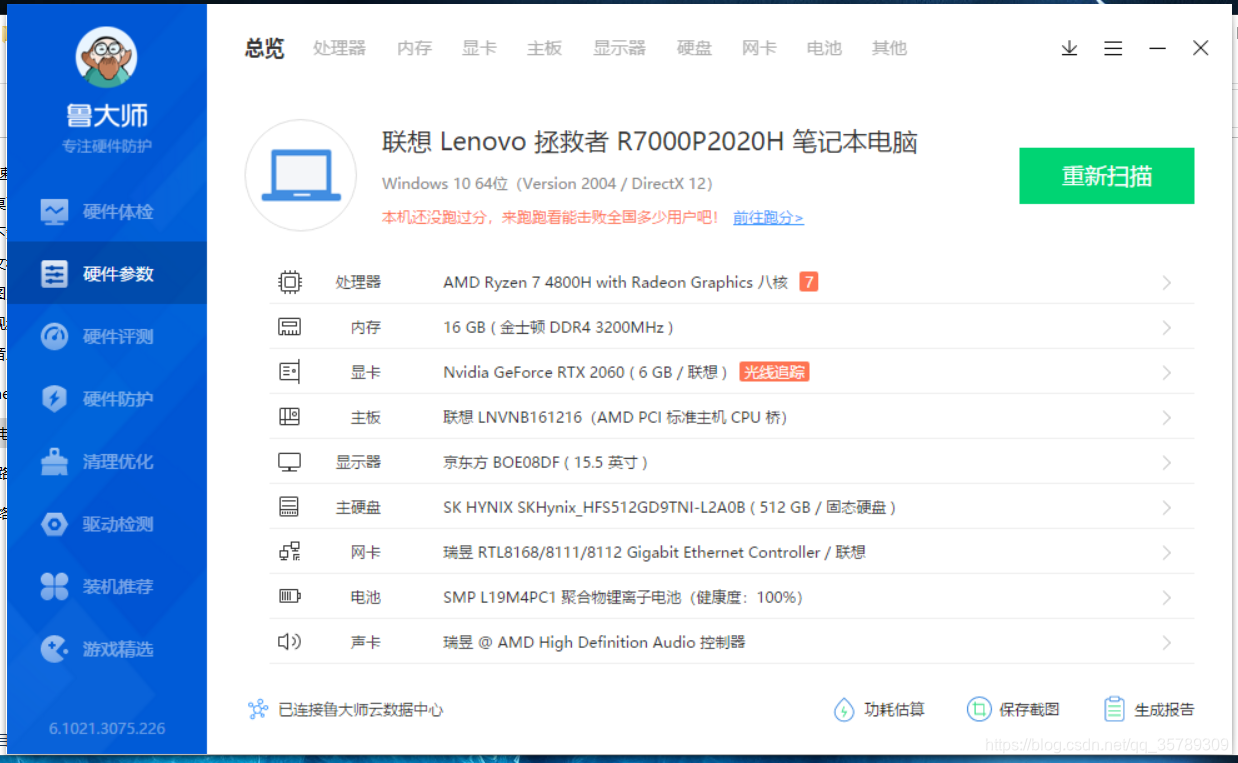Switch to the 处理器 tab

[x=339, y=48]
